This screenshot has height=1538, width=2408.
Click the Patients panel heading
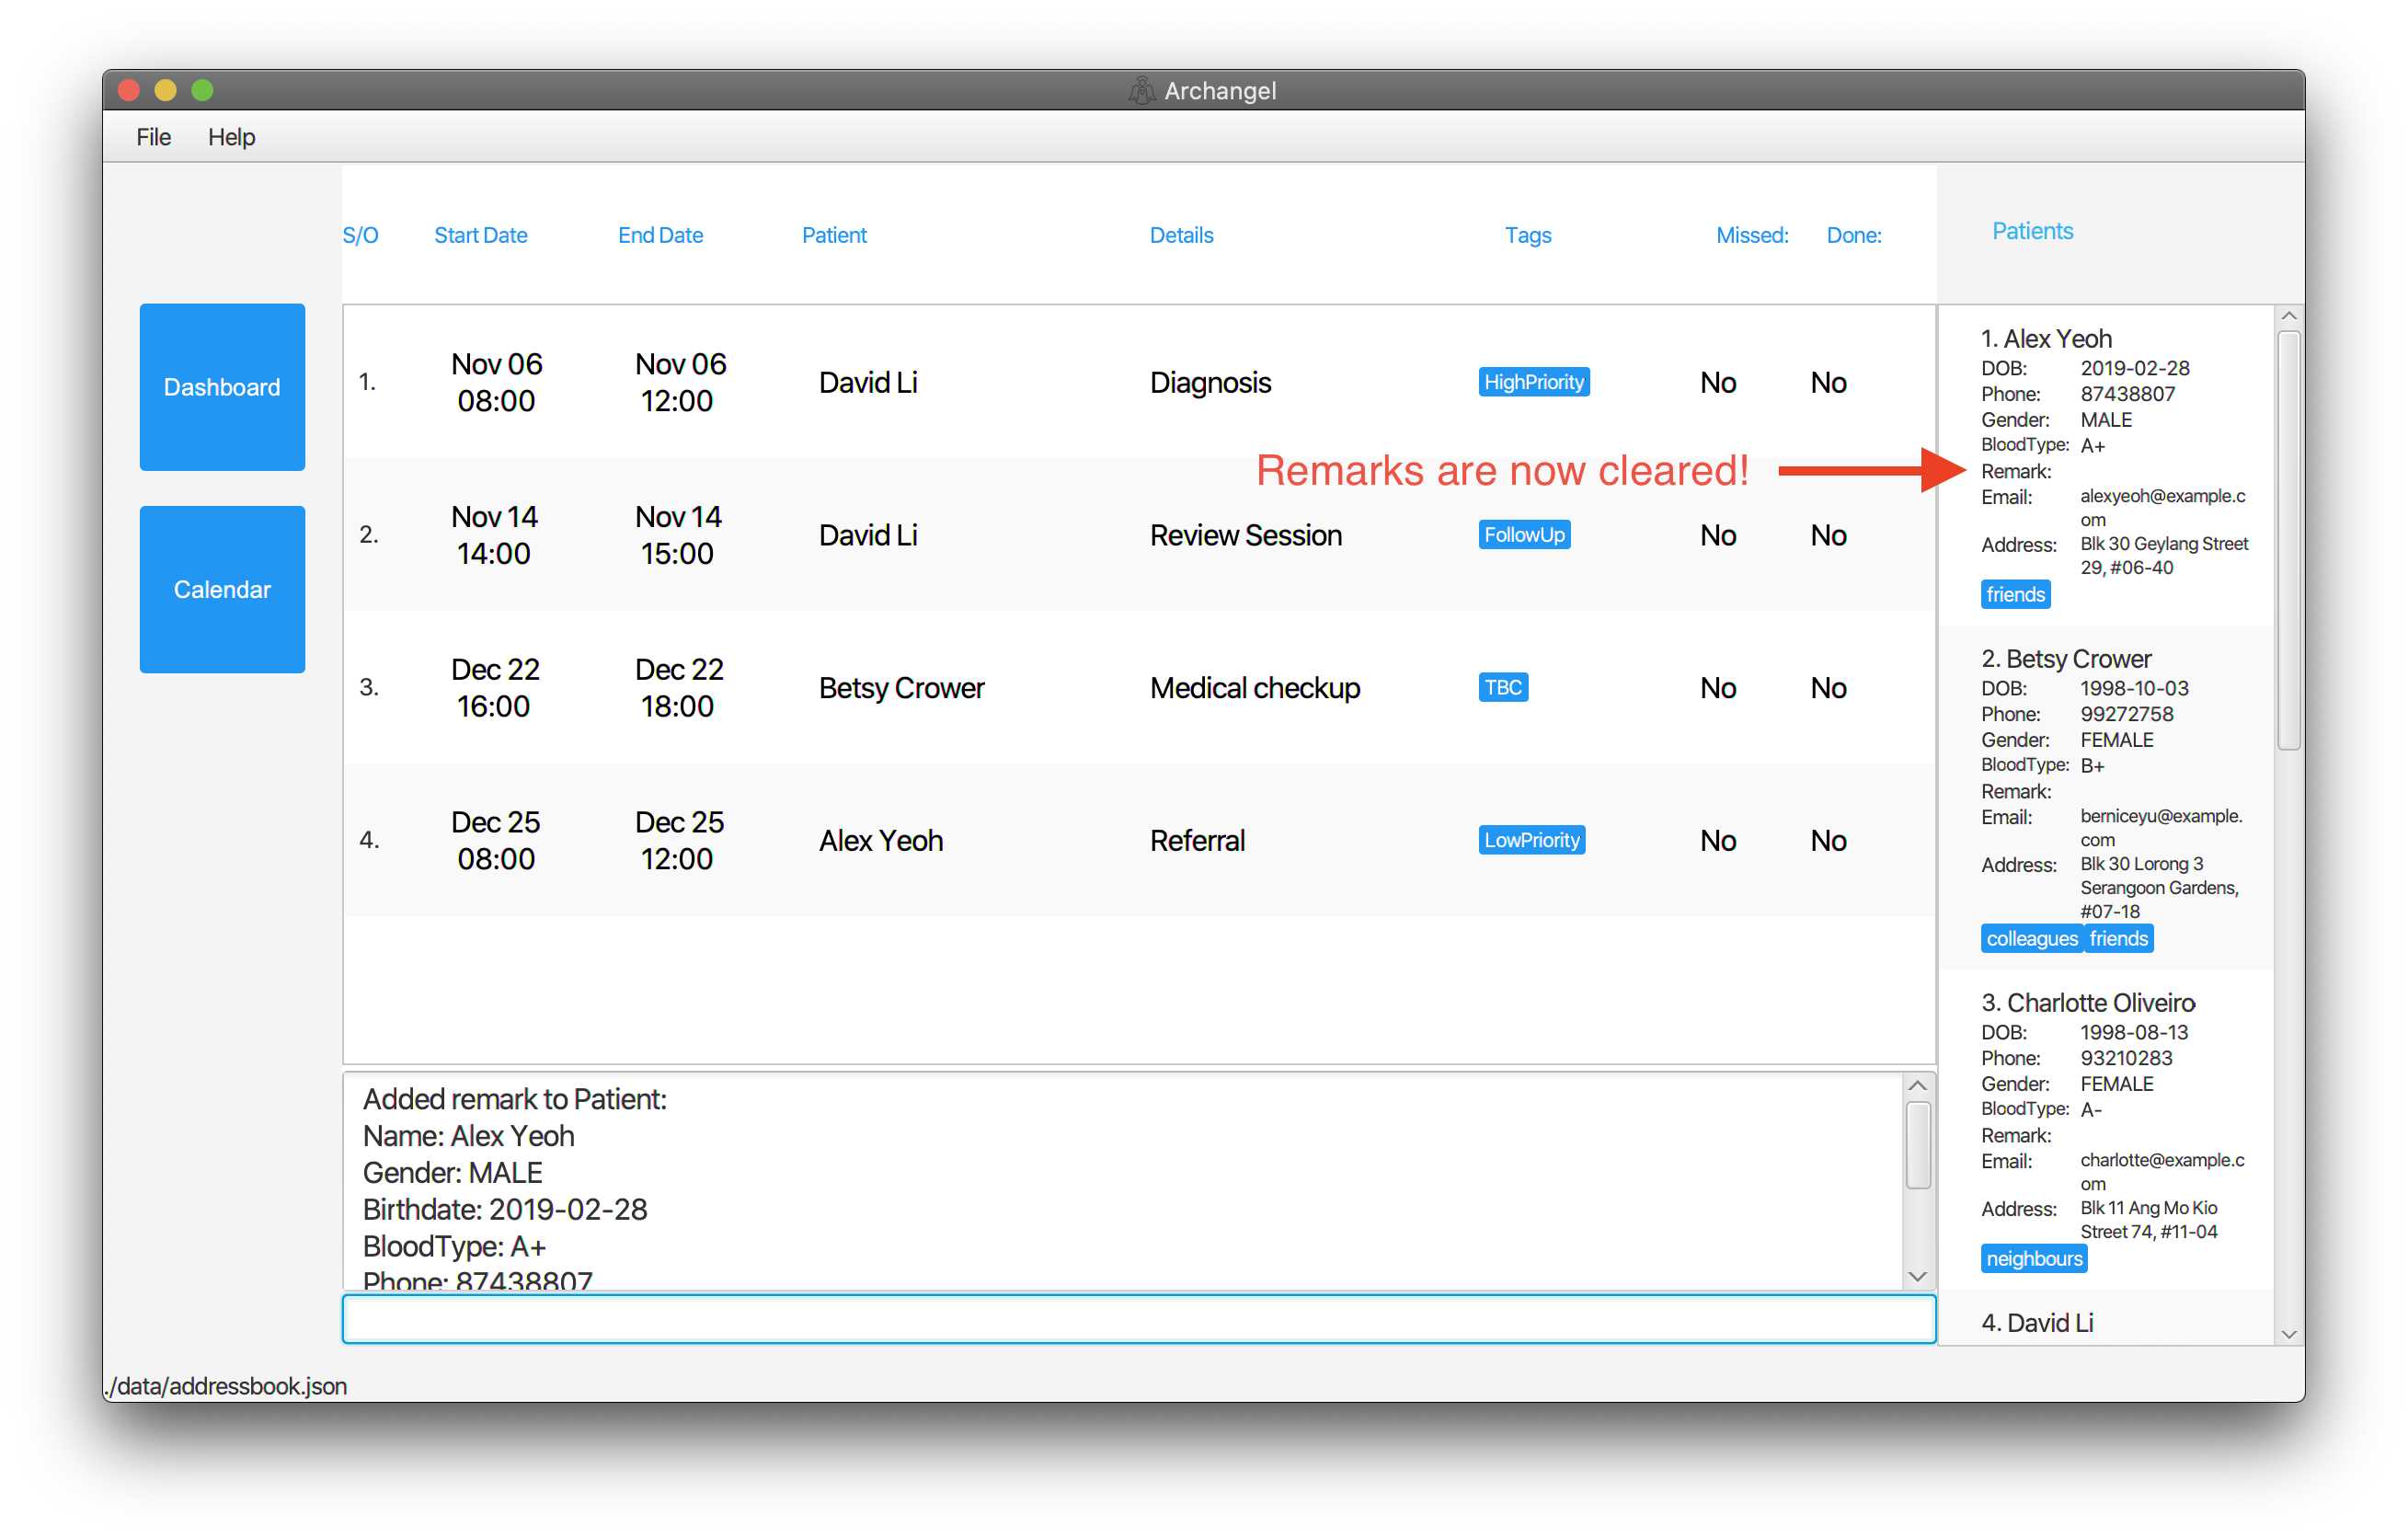click(x=2032, y=231)
